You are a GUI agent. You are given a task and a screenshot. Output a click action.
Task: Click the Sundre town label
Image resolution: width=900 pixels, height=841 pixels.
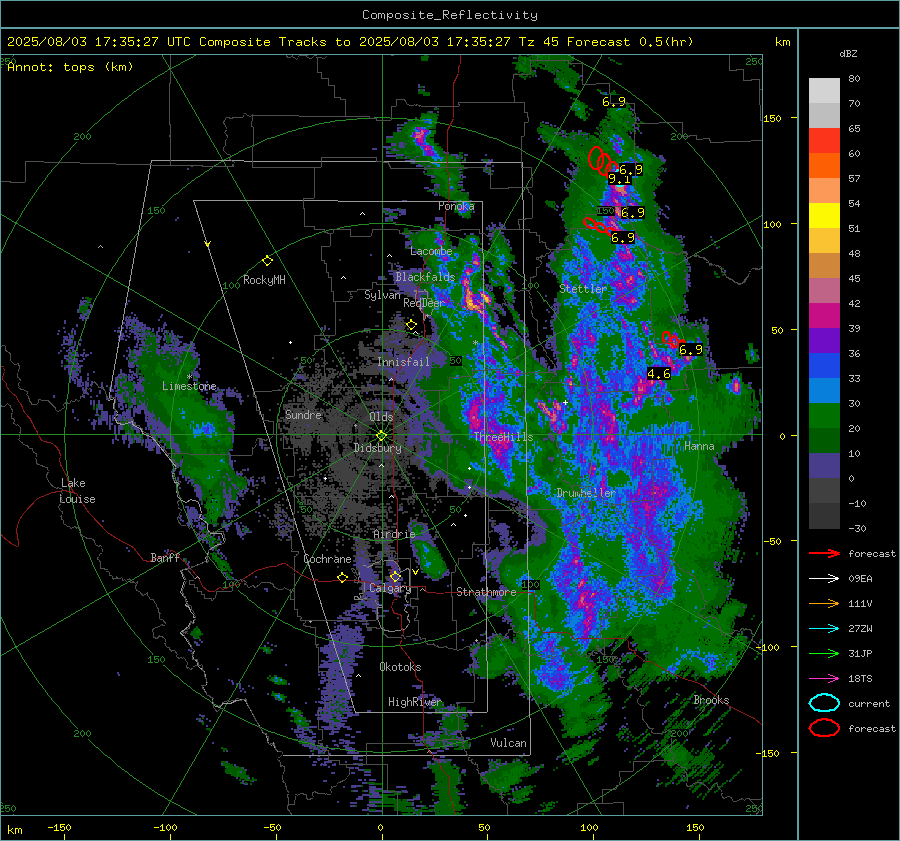pos(303,415)
